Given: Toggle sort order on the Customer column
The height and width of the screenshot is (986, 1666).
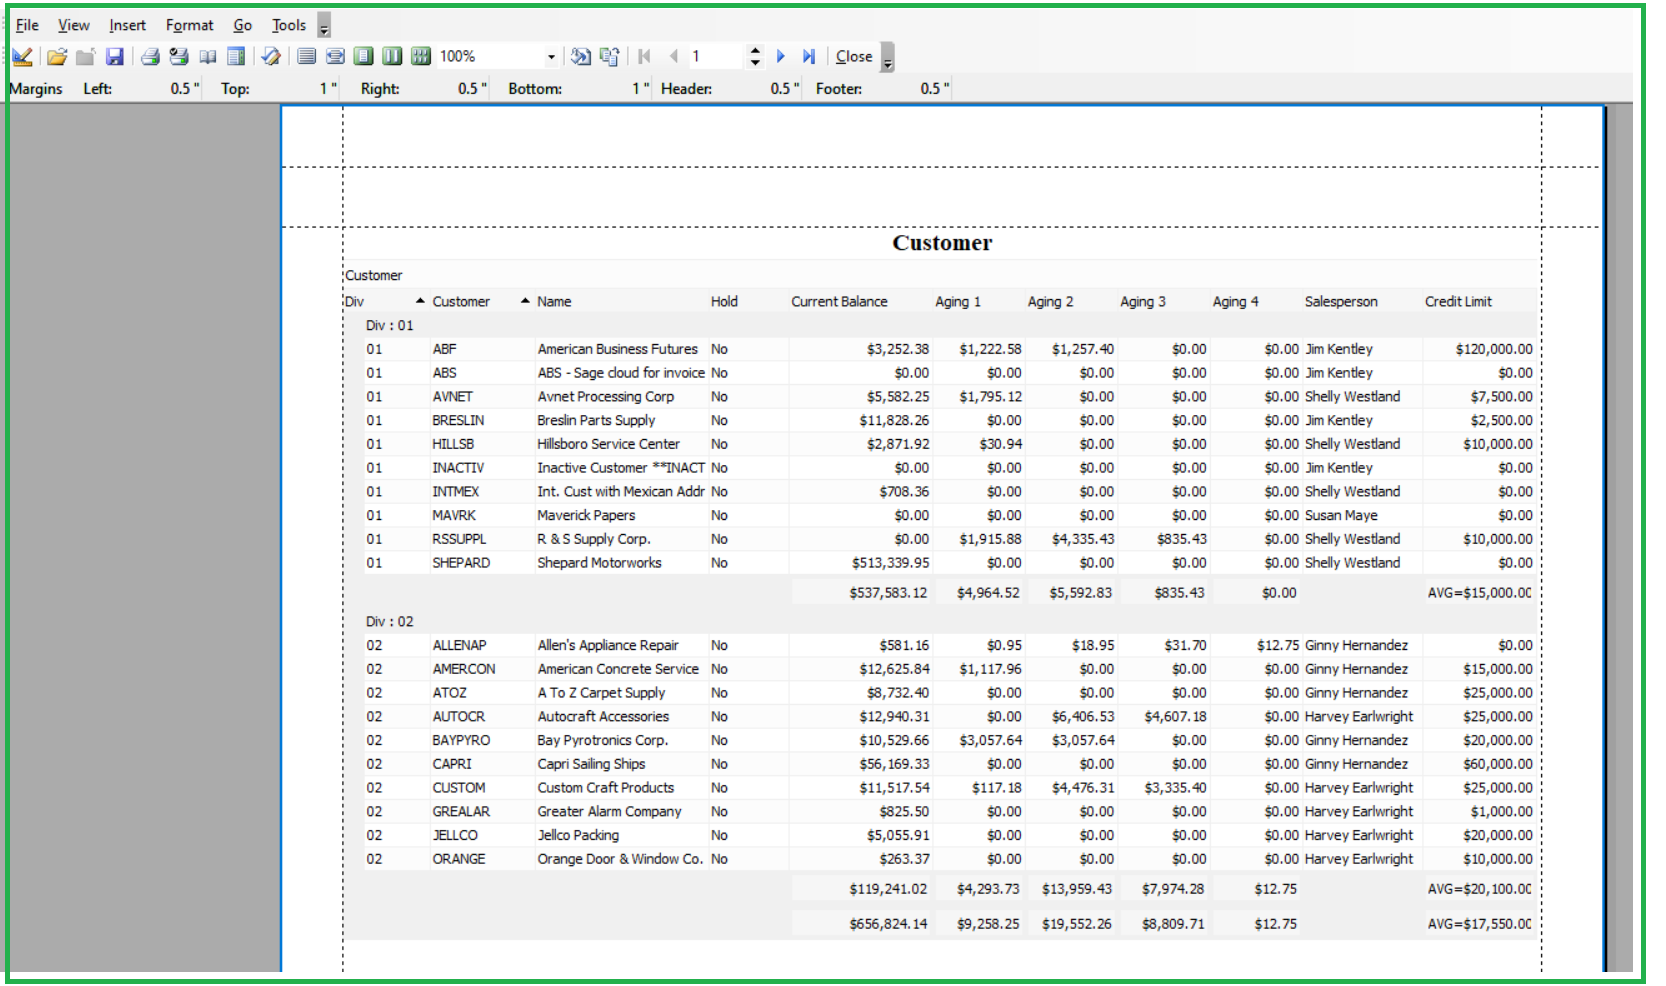Looking at the screenshot, I should pos(524,300).
